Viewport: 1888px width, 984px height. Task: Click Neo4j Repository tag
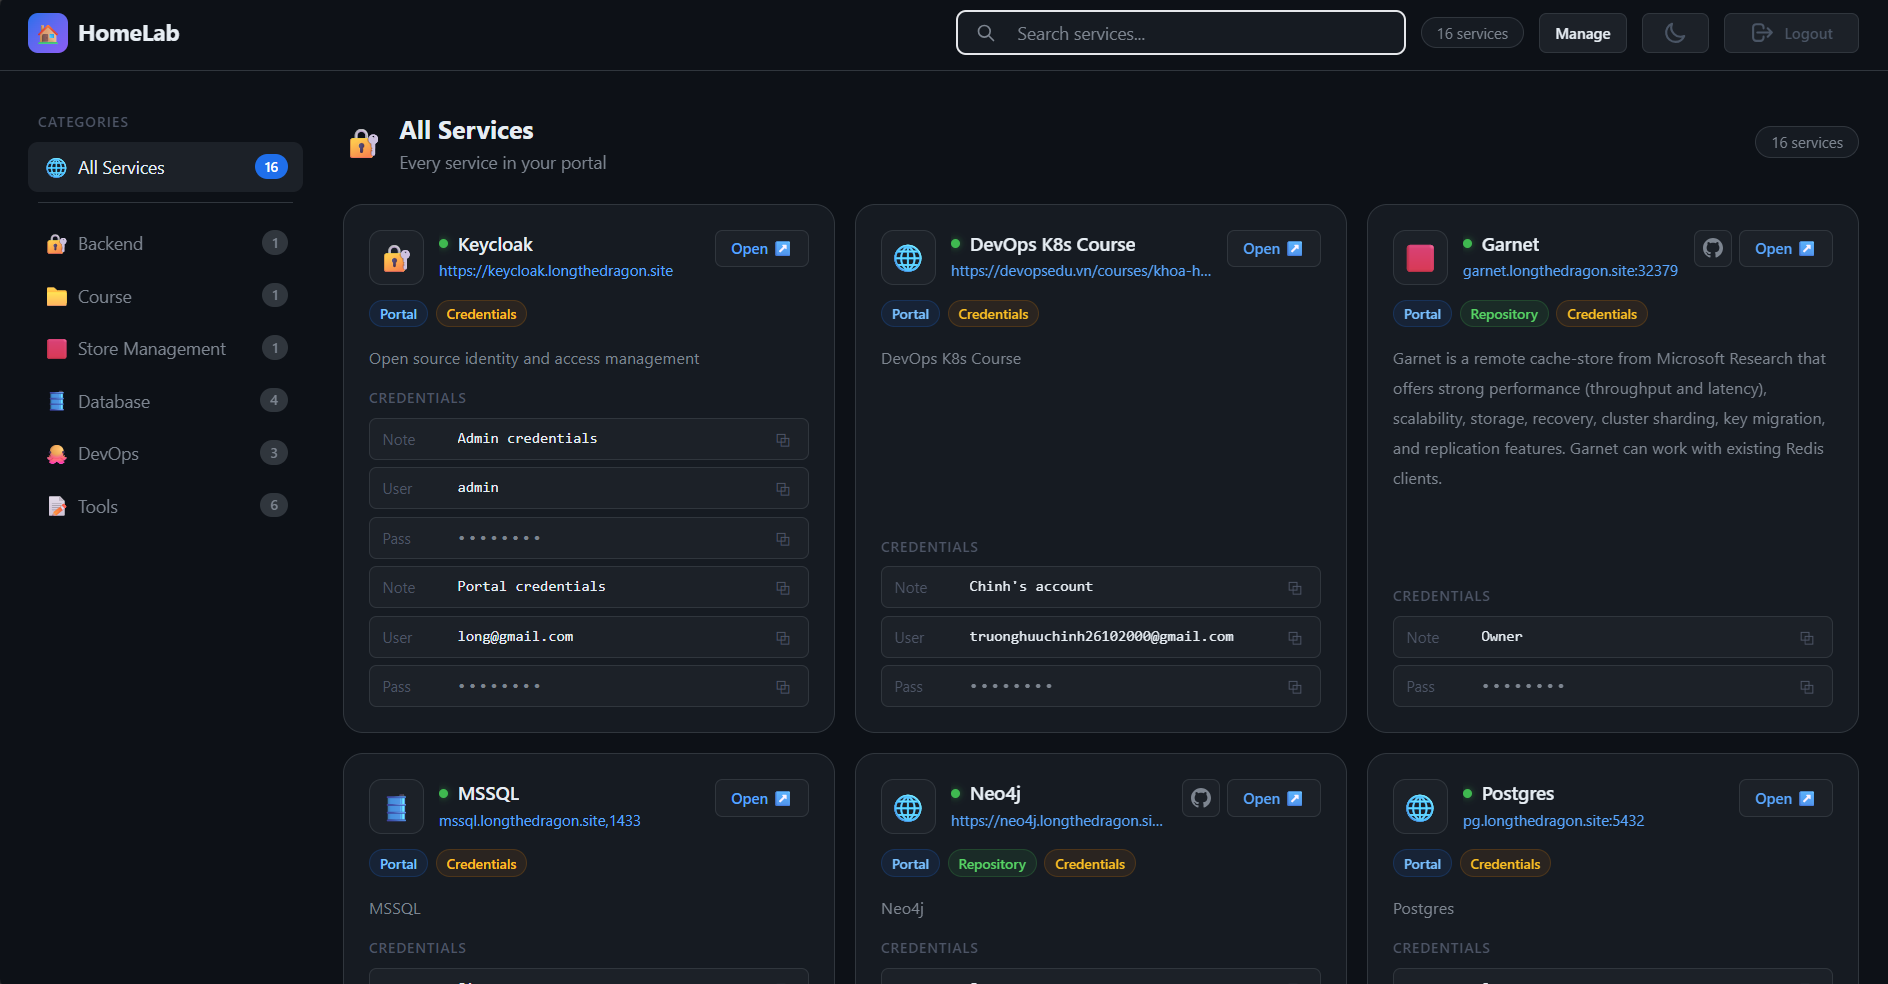coord(992,864)
